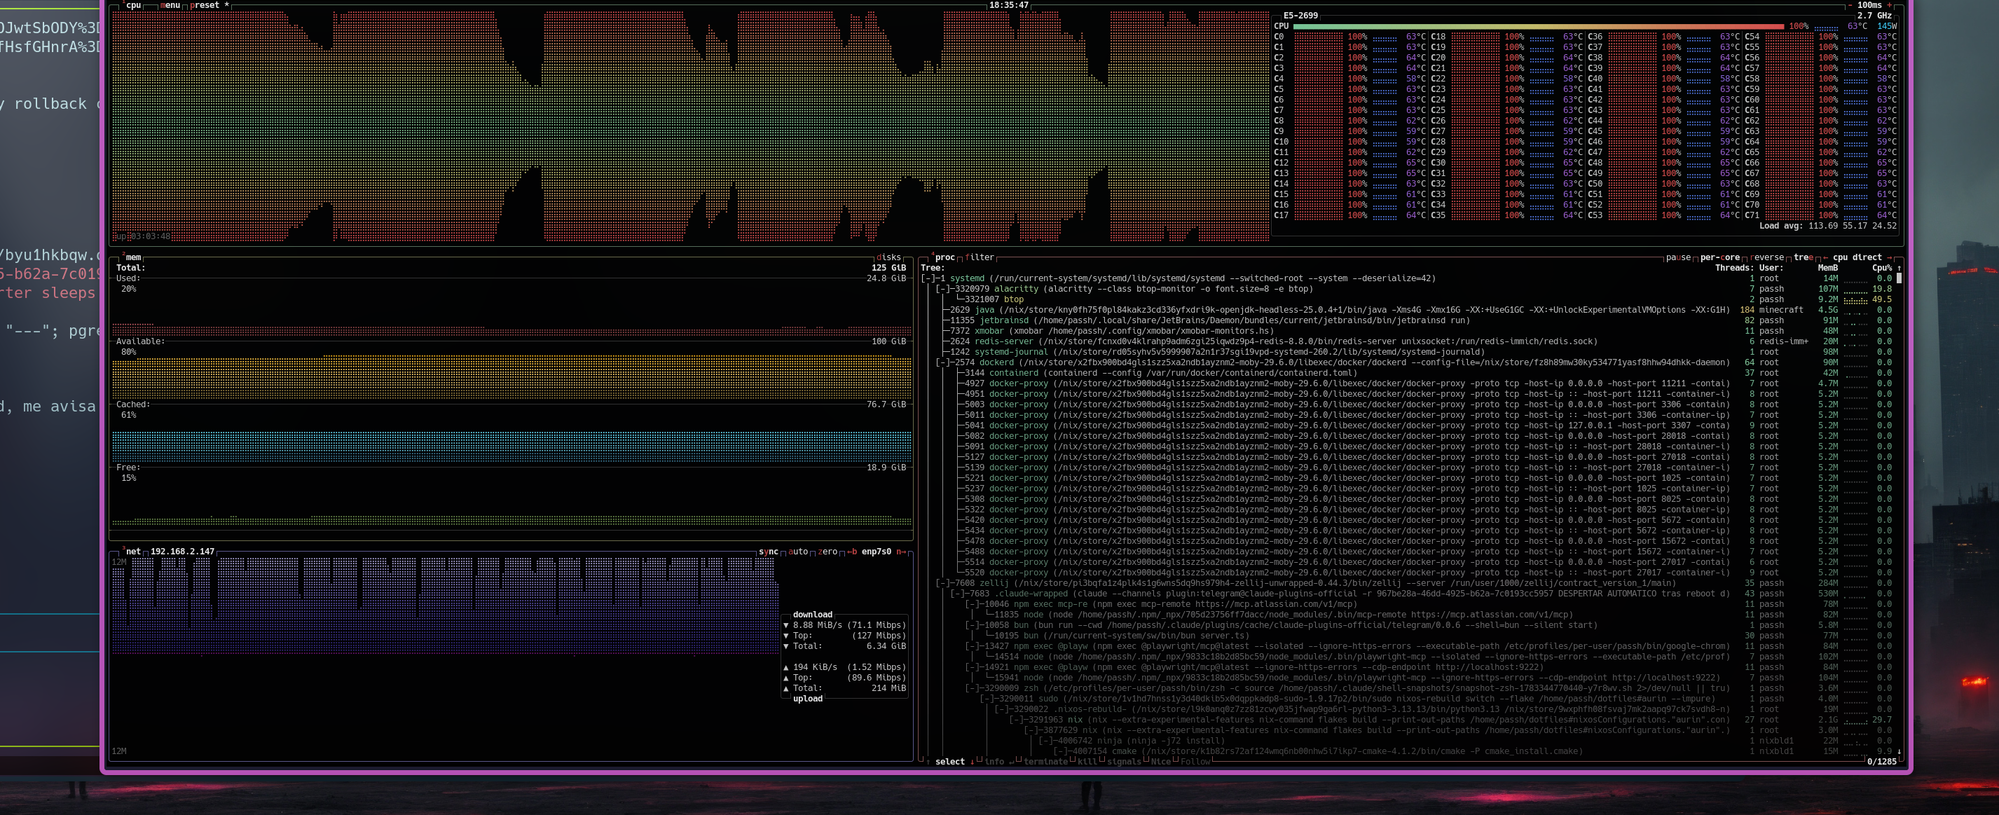This screenshot has height=815, width=1999.
Task: Click the 18:35:47 clock
Action: point(1009,5)
